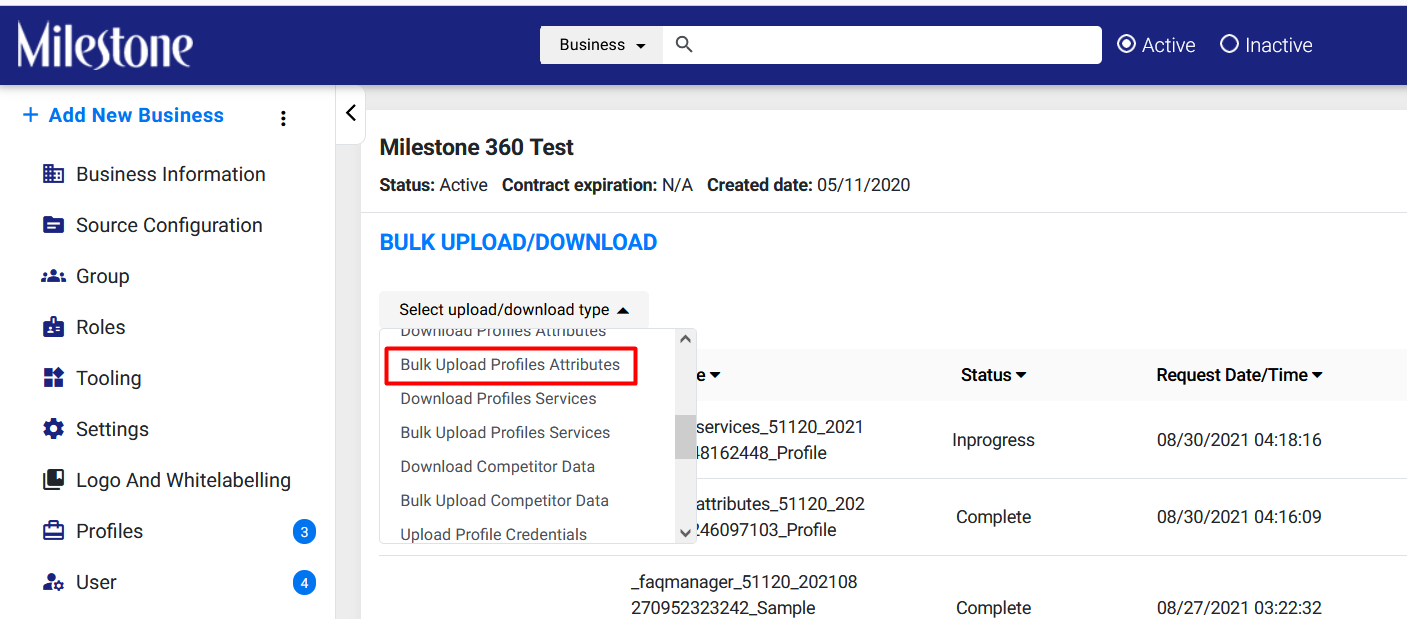Click the Contract expiration N/A text
The height and width of the screenshot is (619, 1407).
tap(597, 185)
